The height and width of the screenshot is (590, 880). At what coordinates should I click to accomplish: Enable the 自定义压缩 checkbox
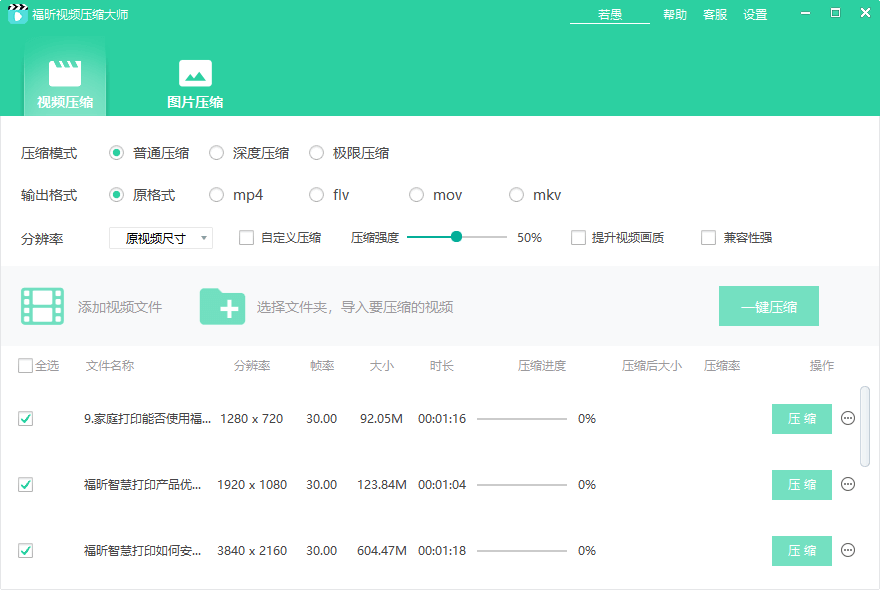pyautogui.click(x=245, y=237)
